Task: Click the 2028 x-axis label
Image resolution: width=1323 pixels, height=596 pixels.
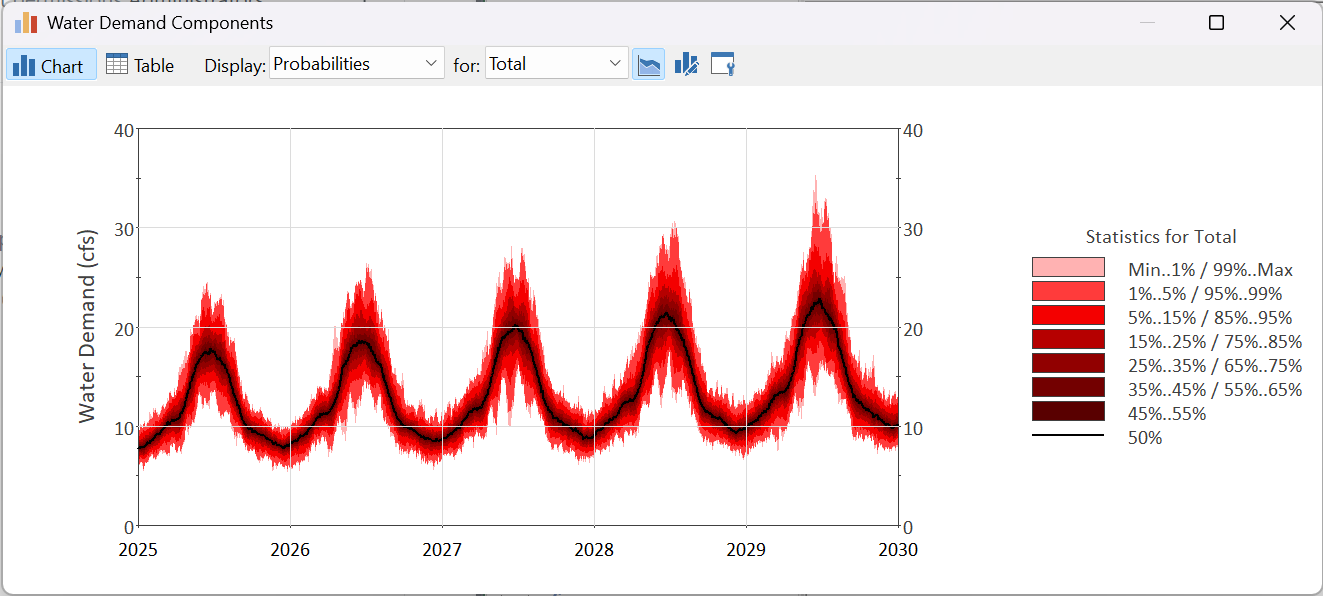Action: (x=594, y=550)
